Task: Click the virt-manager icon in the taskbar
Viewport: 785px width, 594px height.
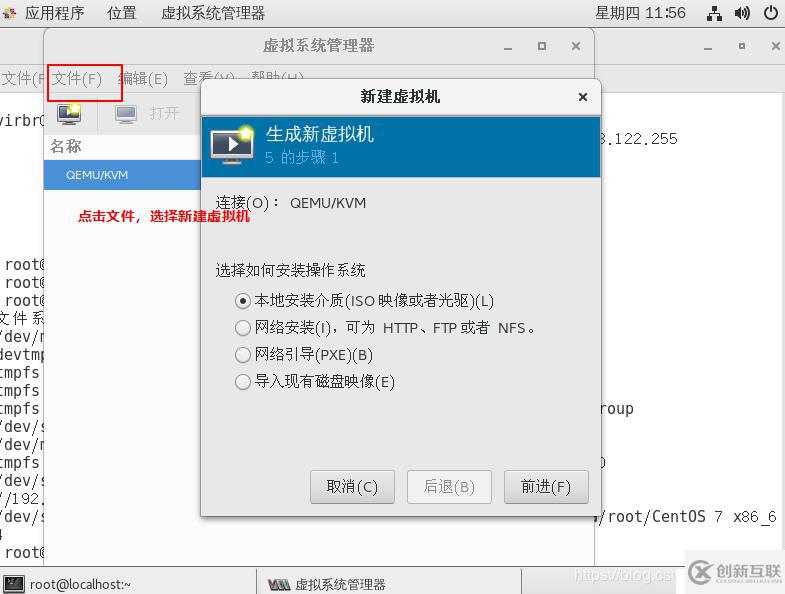Action: click(279, 584)
